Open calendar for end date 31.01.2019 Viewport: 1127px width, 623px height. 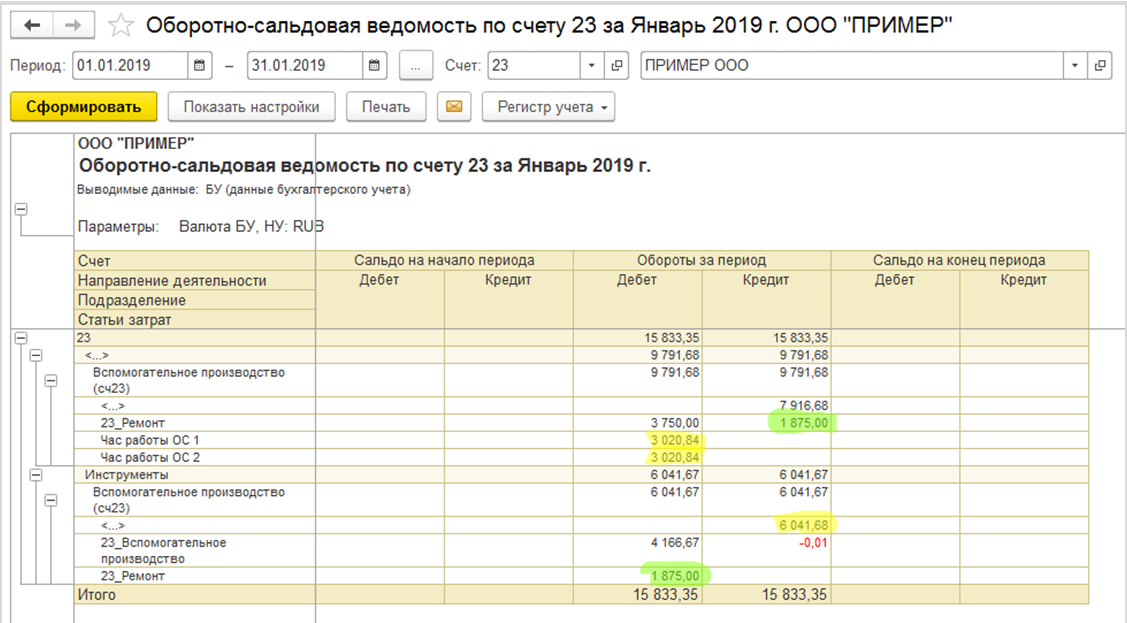click(374, 66)
